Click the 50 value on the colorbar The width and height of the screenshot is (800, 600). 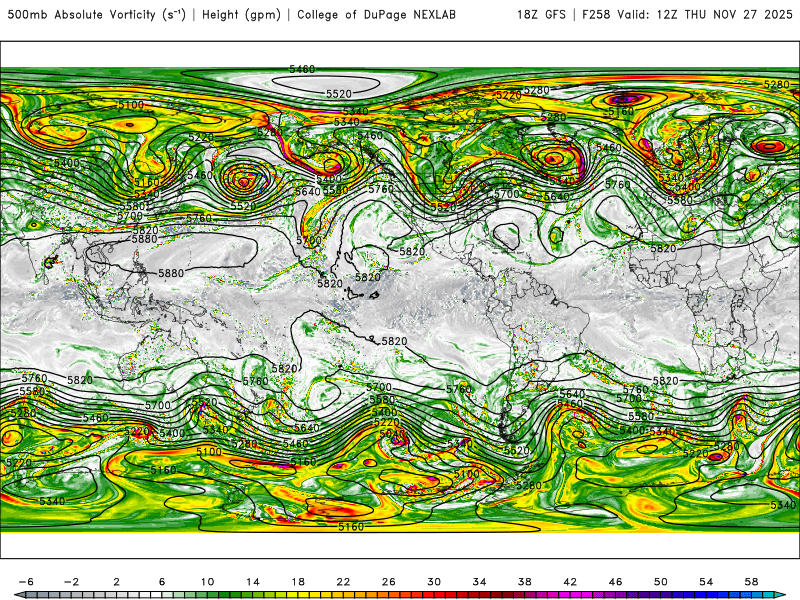(661, 582)
